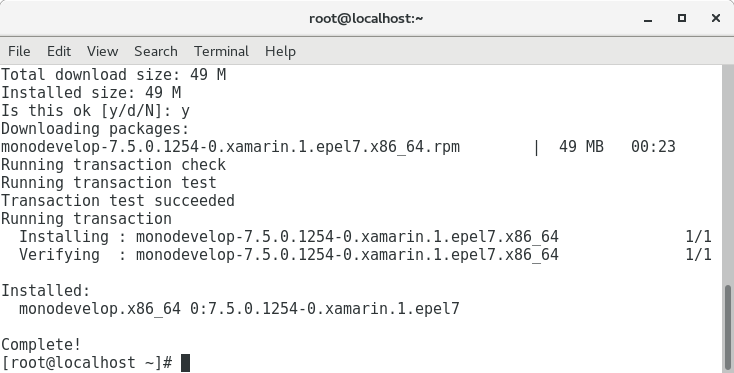Click the 'Is this ok [y/d/N]' line
Image resolution: width=734 pixels, height=373 pixels.
[95, 110]
